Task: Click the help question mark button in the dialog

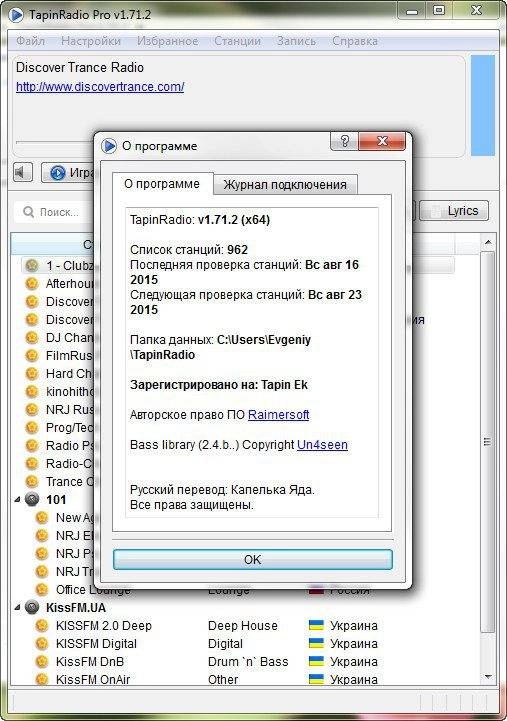Action: 344,141
